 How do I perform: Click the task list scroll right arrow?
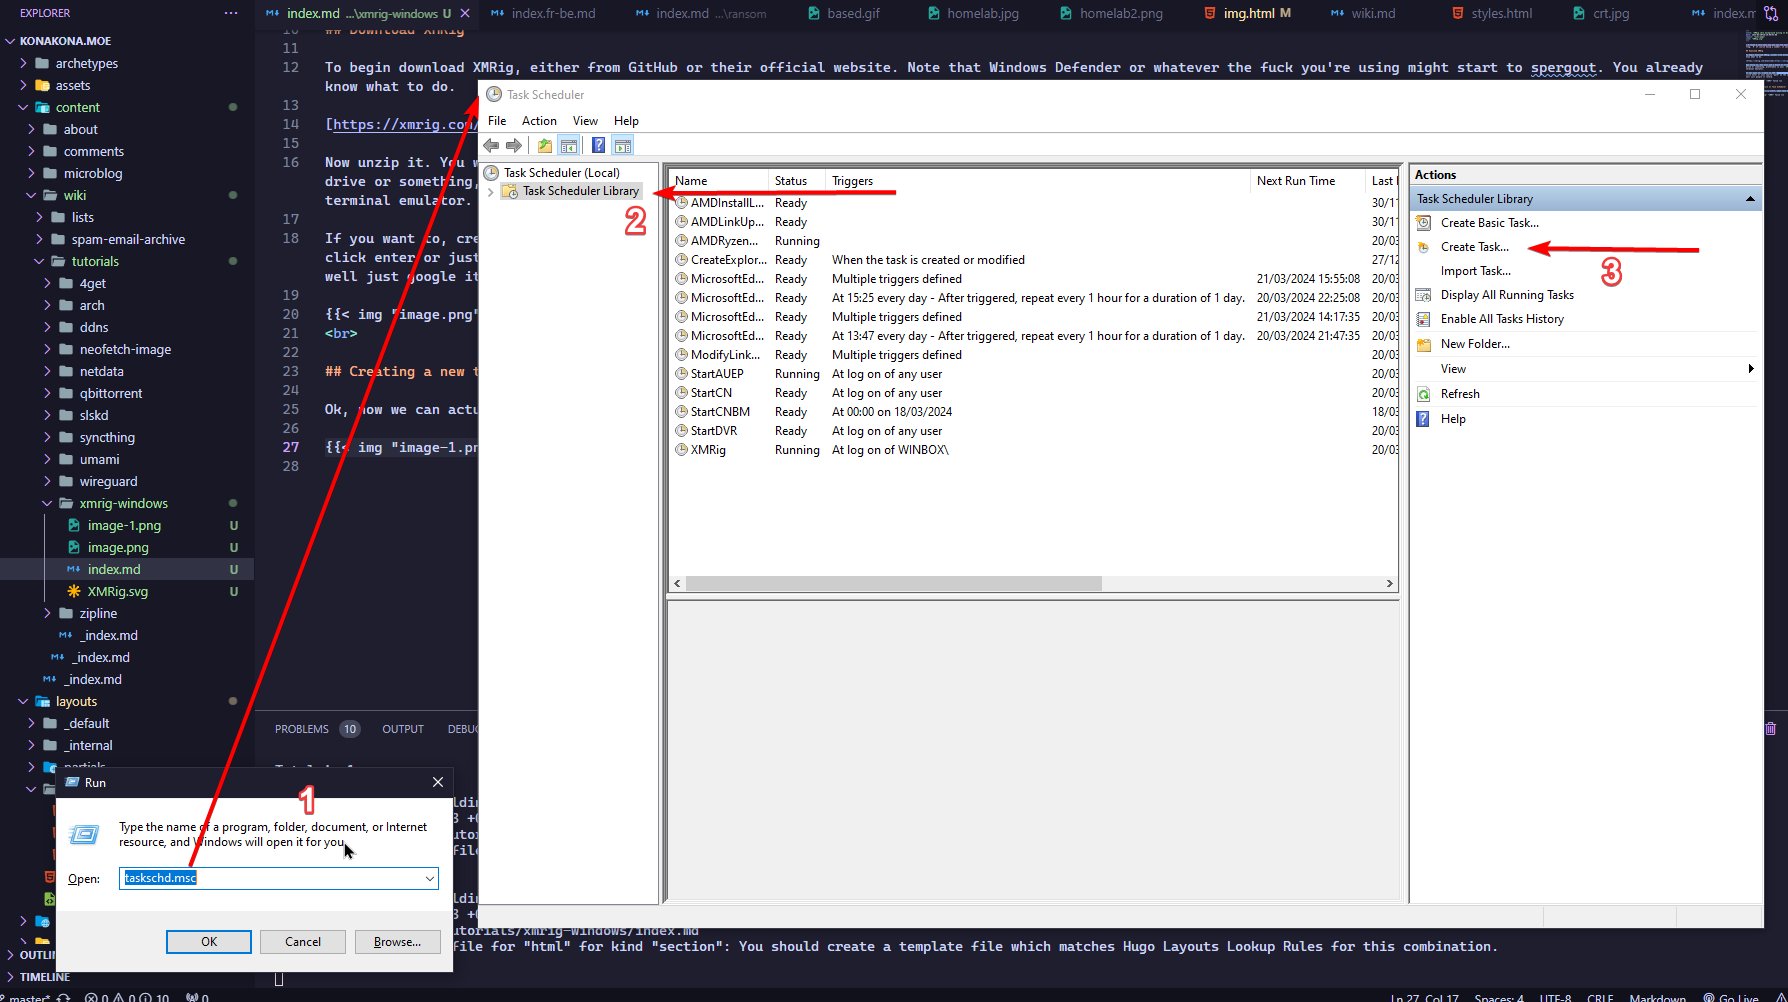1389,584
